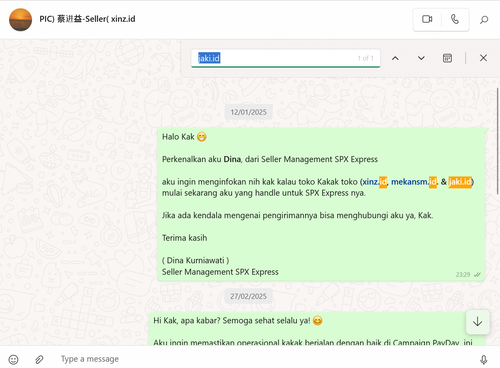The image size is (500, 368).
Task: Go to previous search result
Action: (395, 58)
